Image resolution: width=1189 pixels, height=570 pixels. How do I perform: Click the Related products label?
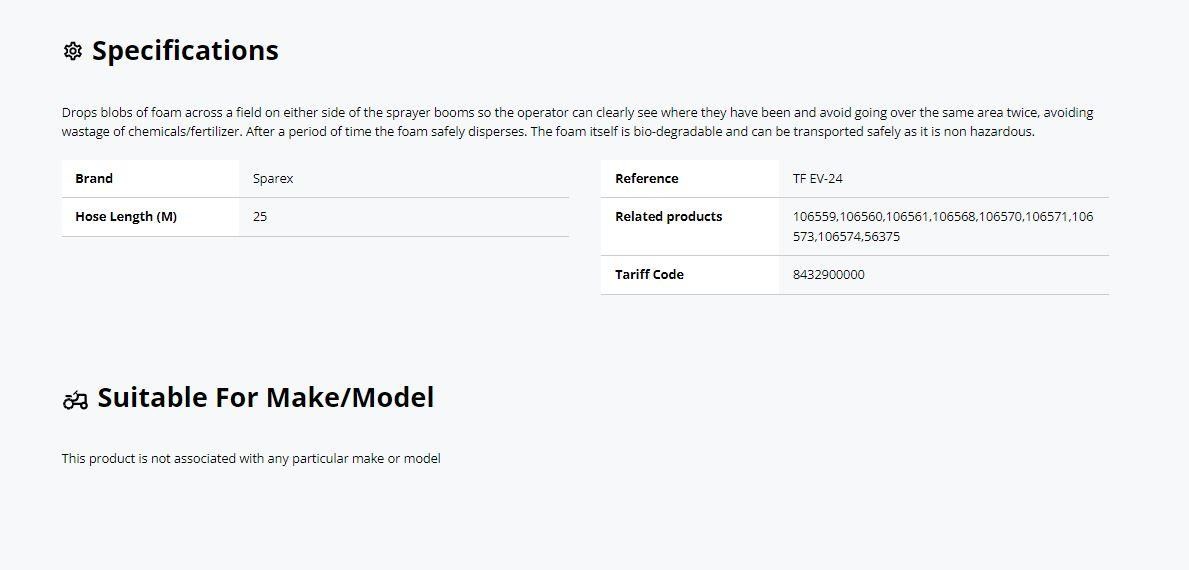coord(668,217)
